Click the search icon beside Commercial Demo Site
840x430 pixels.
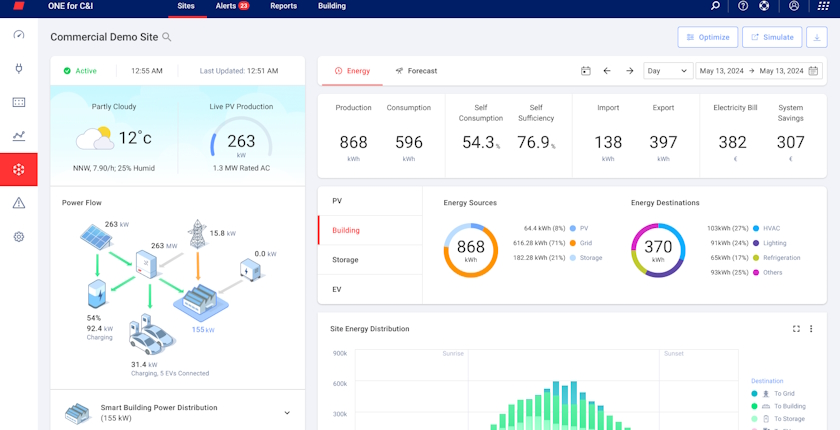tap(167, 37)
